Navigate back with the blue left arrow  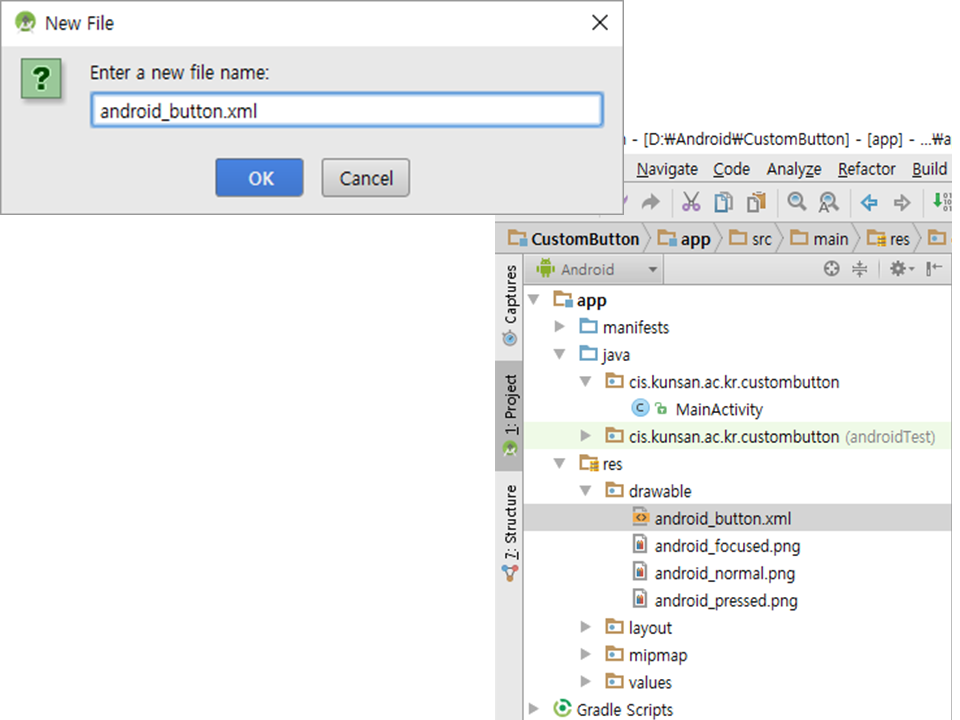point(869,203)
